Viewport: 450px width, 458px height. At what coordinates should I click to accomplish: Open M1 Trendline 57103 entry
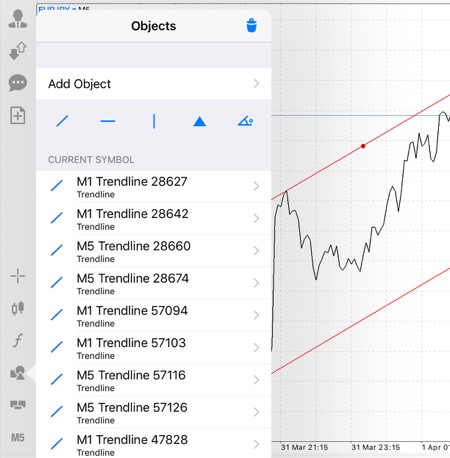[154, 348]
